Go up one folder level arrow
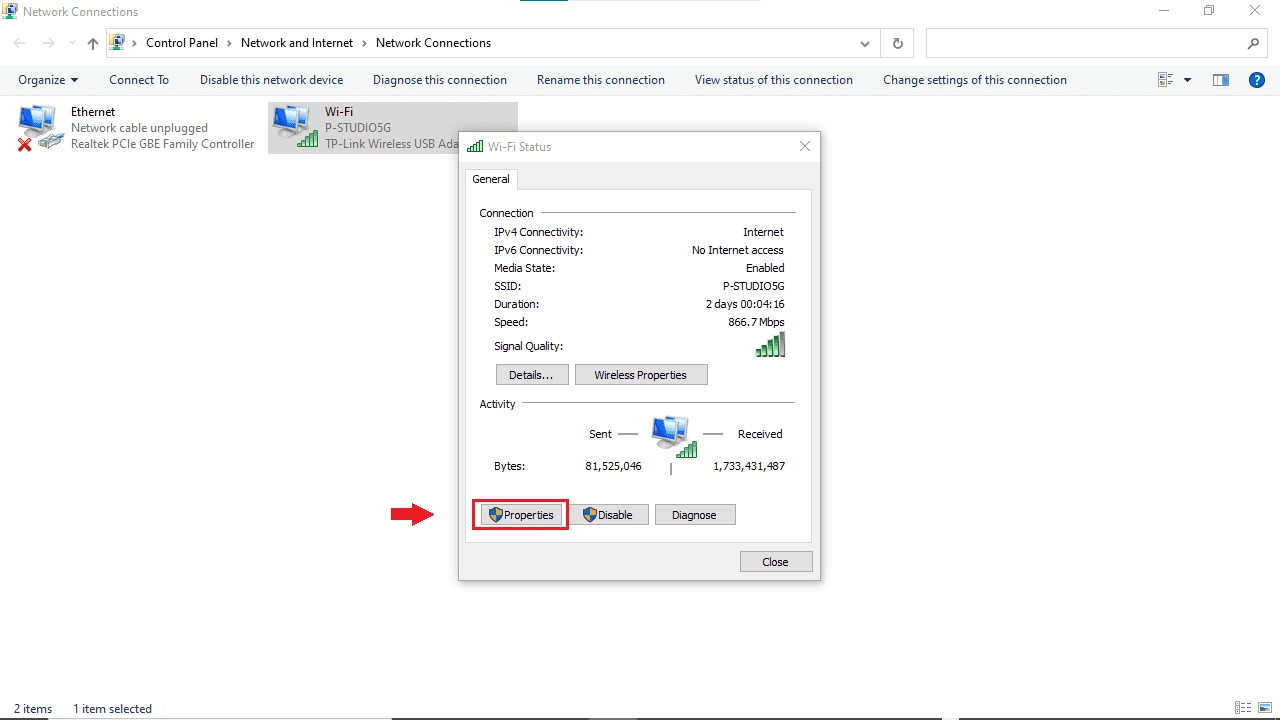 point(93,43)
